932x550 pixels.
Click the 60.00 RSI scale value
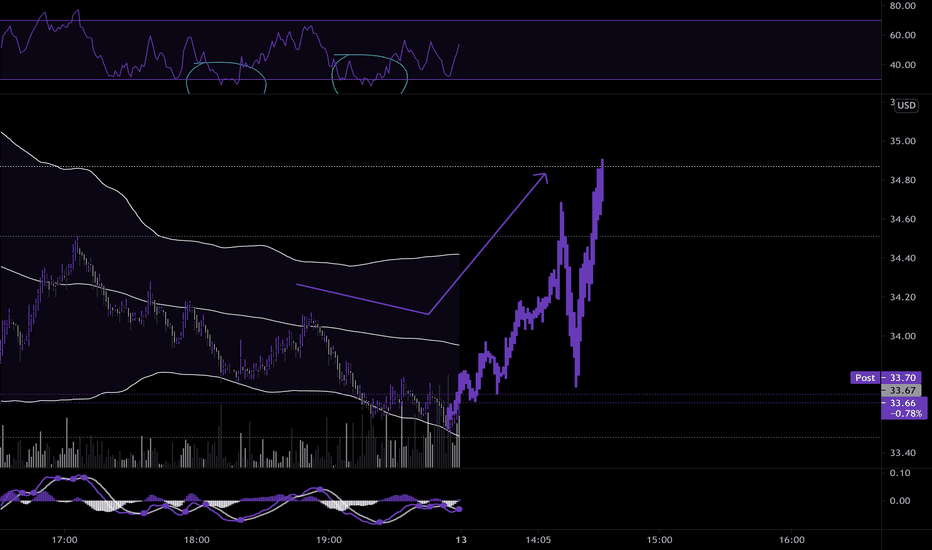[903, 35]
